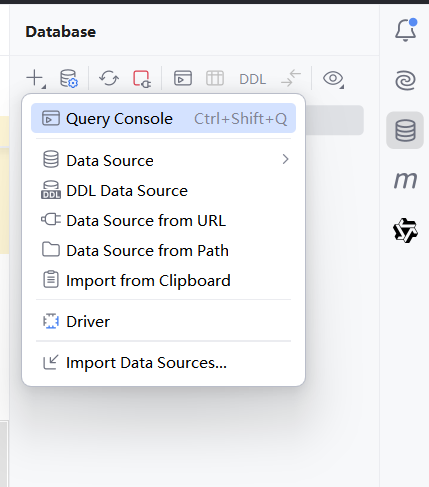The width and height of the screenshot is (429, 487).
Task: Open the eye View Options dropdown
Action: coord(333,79)
